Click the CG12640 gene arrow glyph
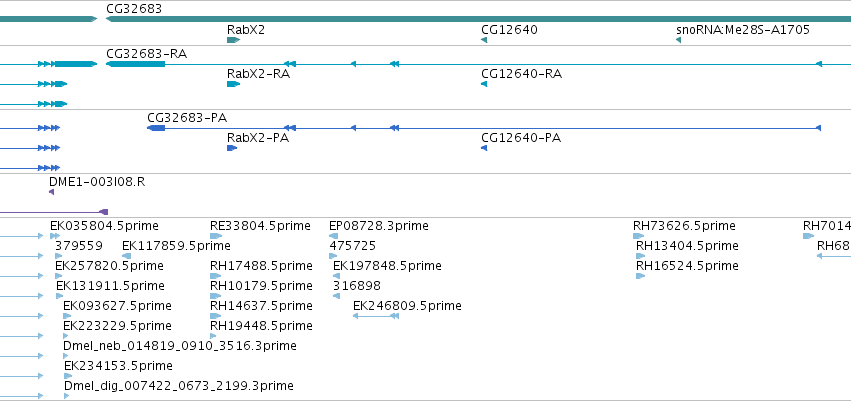 tap(484, 40)
